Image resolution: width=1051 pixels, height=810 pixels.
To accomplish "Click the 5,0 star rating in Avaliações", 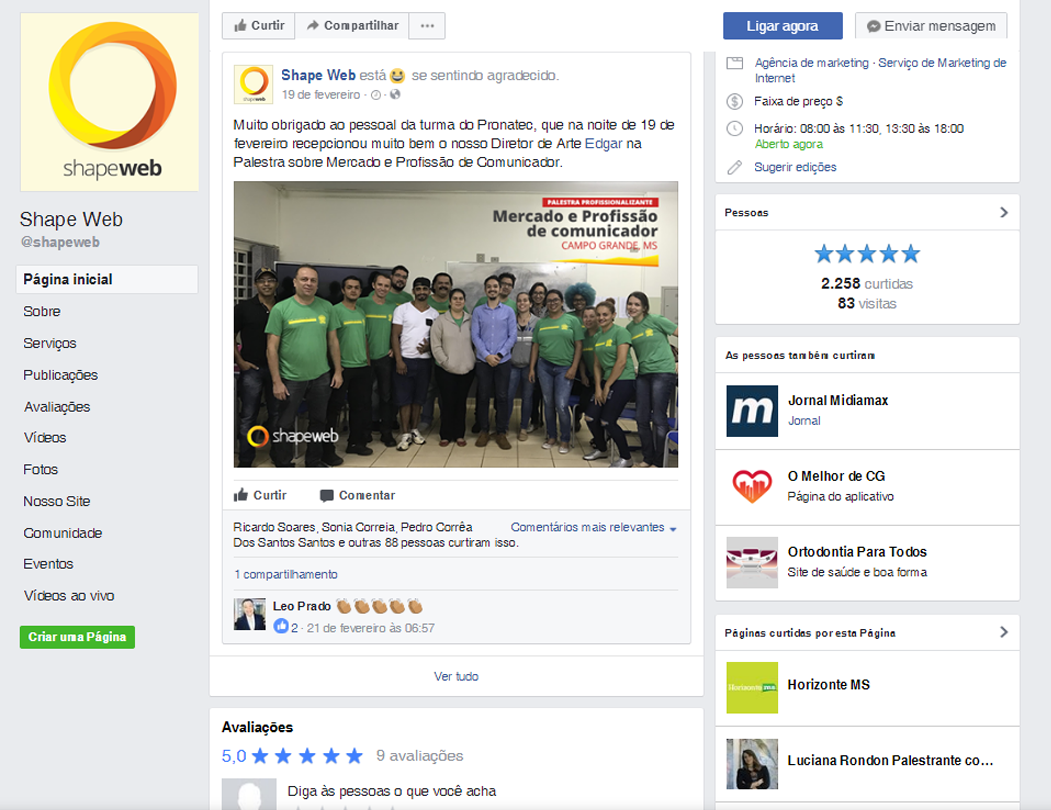I will point(292,756).
